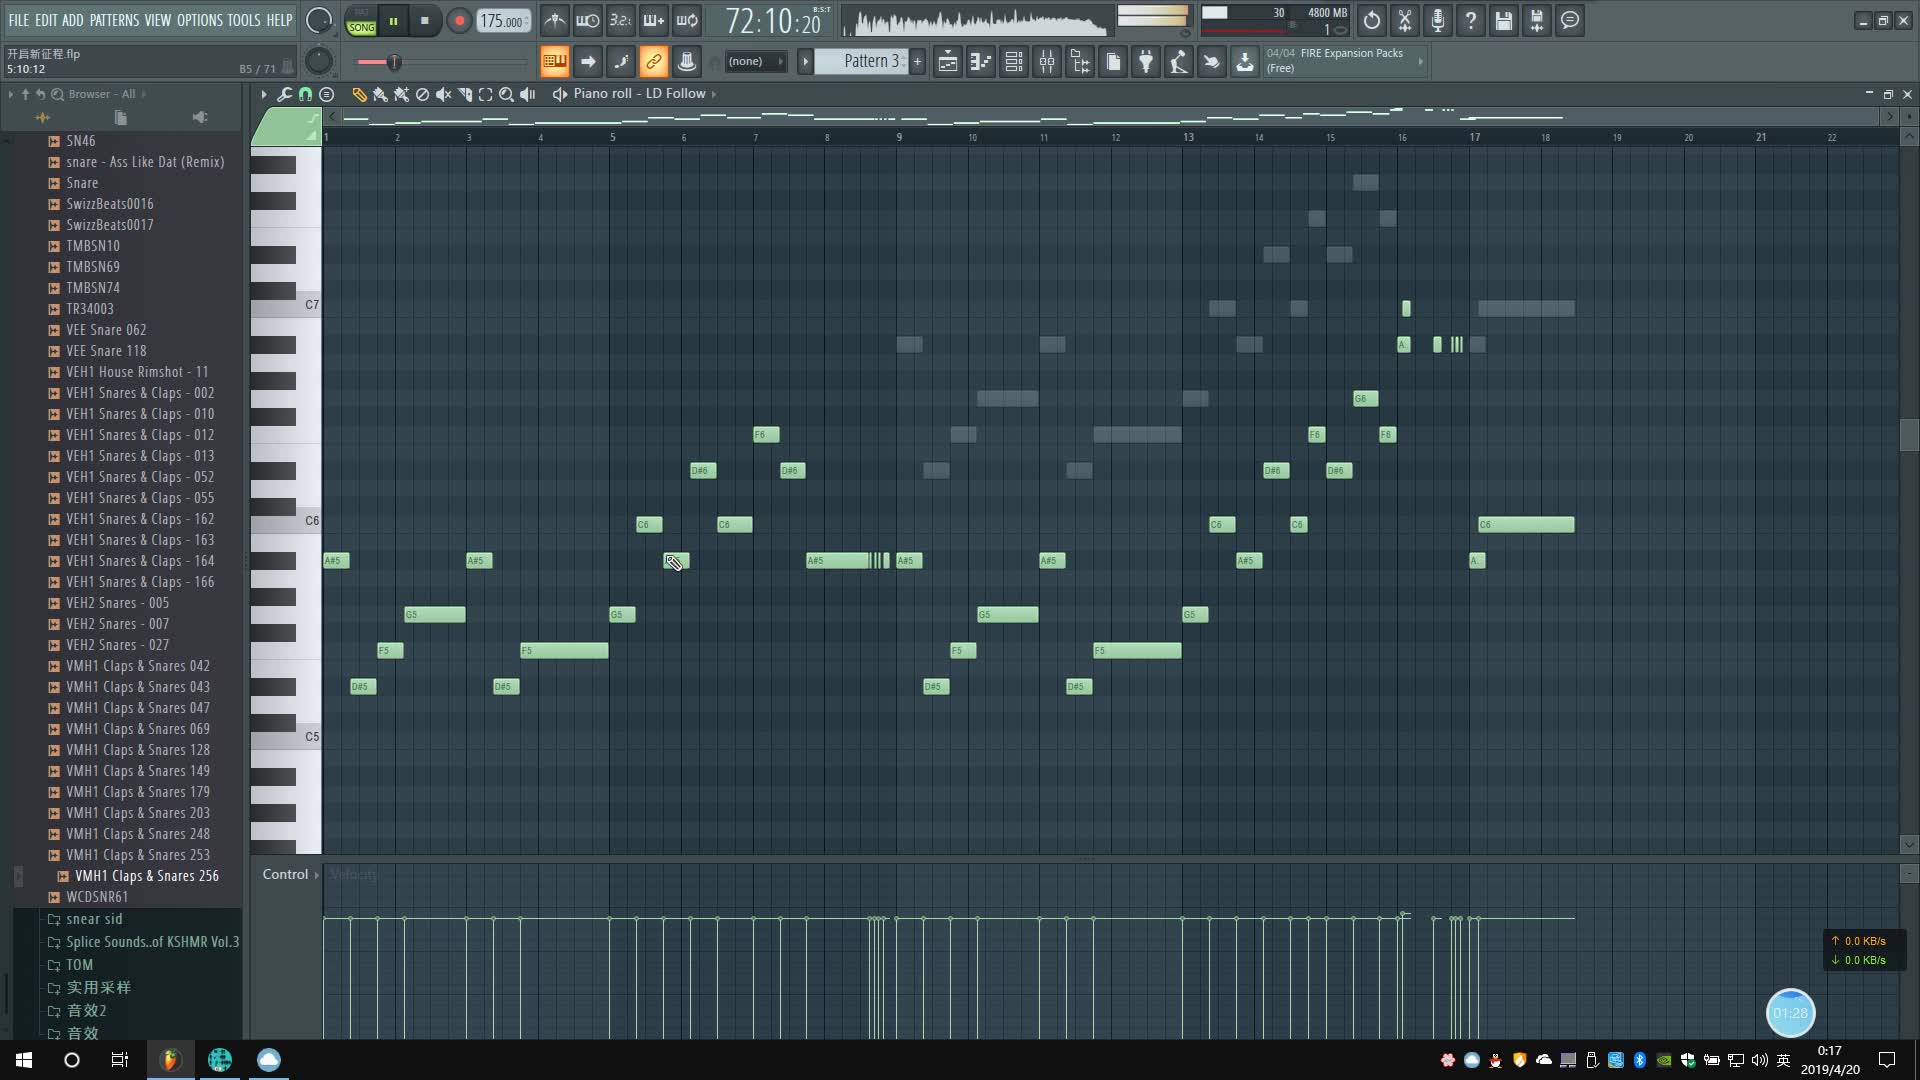Switch SONG/PAT playback mode
The height and width of the screenshot is (1080, 1920).
click(361, 21)
